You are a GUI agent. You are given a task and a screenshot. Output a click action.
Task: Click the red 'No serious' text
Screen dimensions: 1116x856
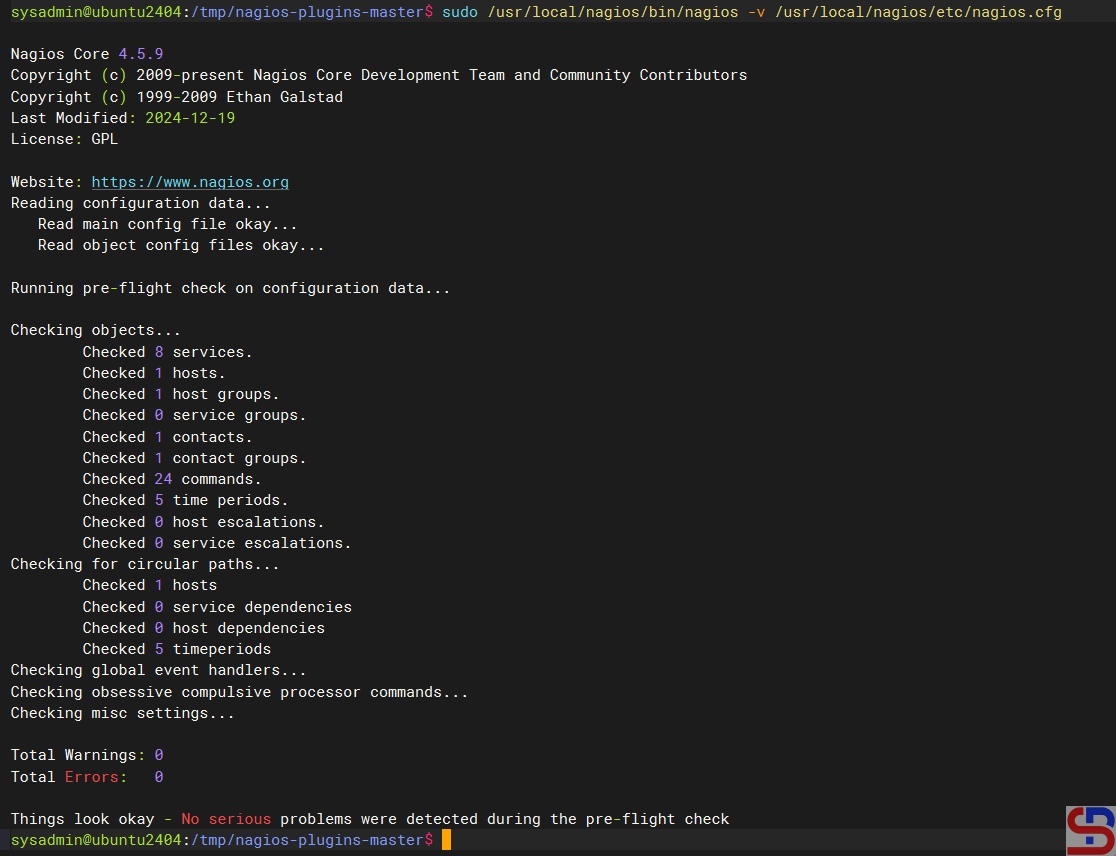226,819
